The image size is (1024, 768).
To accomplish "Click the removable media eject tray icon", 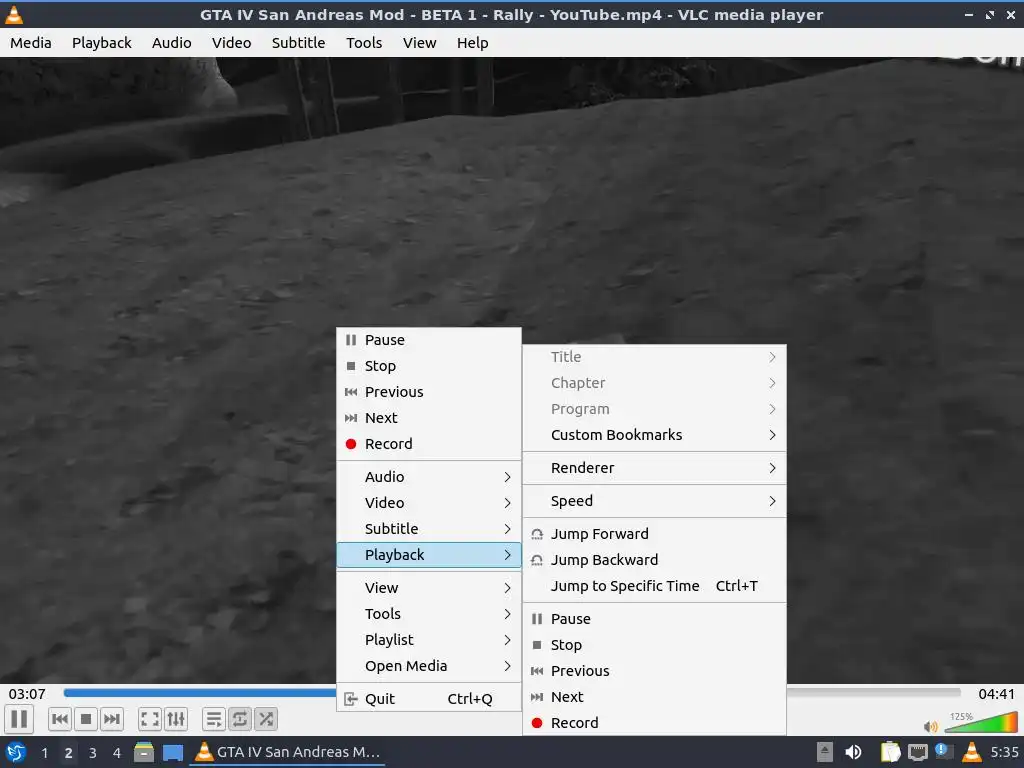I will (x=825, y=752).
